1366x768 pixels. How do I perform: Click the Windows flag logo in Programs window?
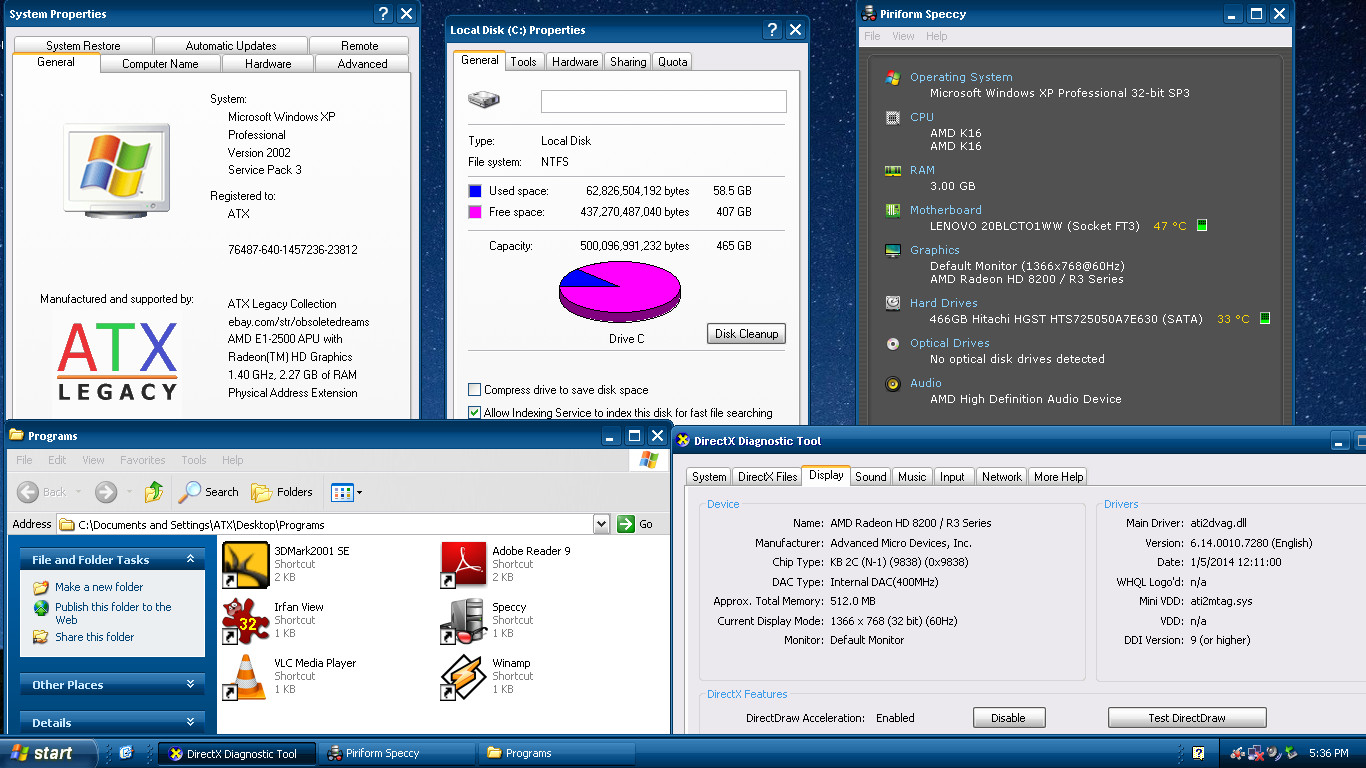point(649,460)
